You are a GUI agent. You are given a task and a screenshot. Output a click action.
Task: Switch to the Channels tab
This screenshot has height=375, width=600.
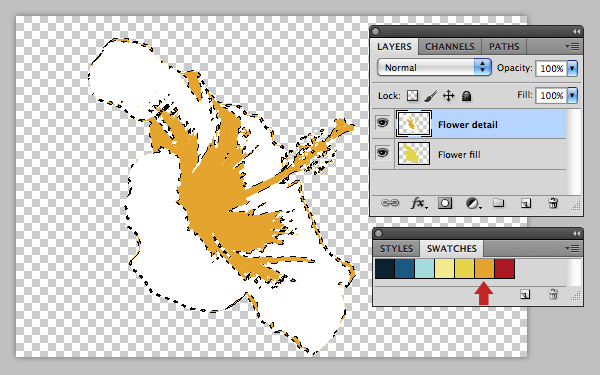(x=450, y=47)
